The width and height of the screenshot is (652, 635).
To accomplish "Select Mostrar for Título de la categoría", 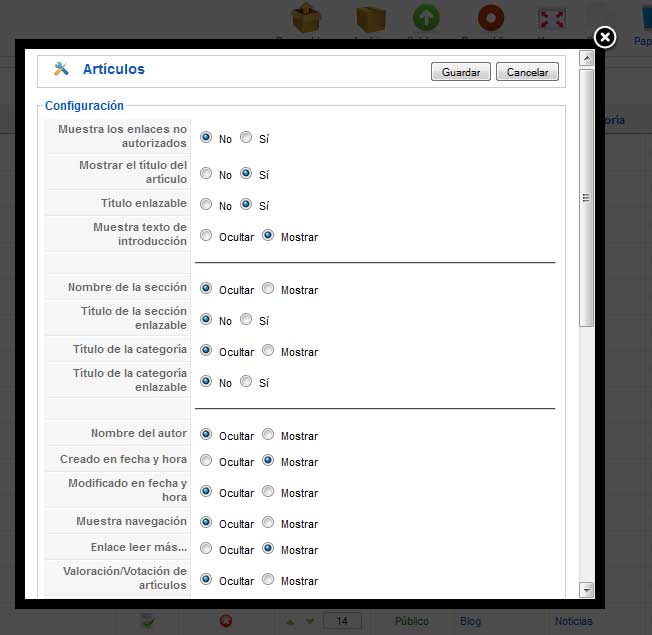I will pos(268,350).
